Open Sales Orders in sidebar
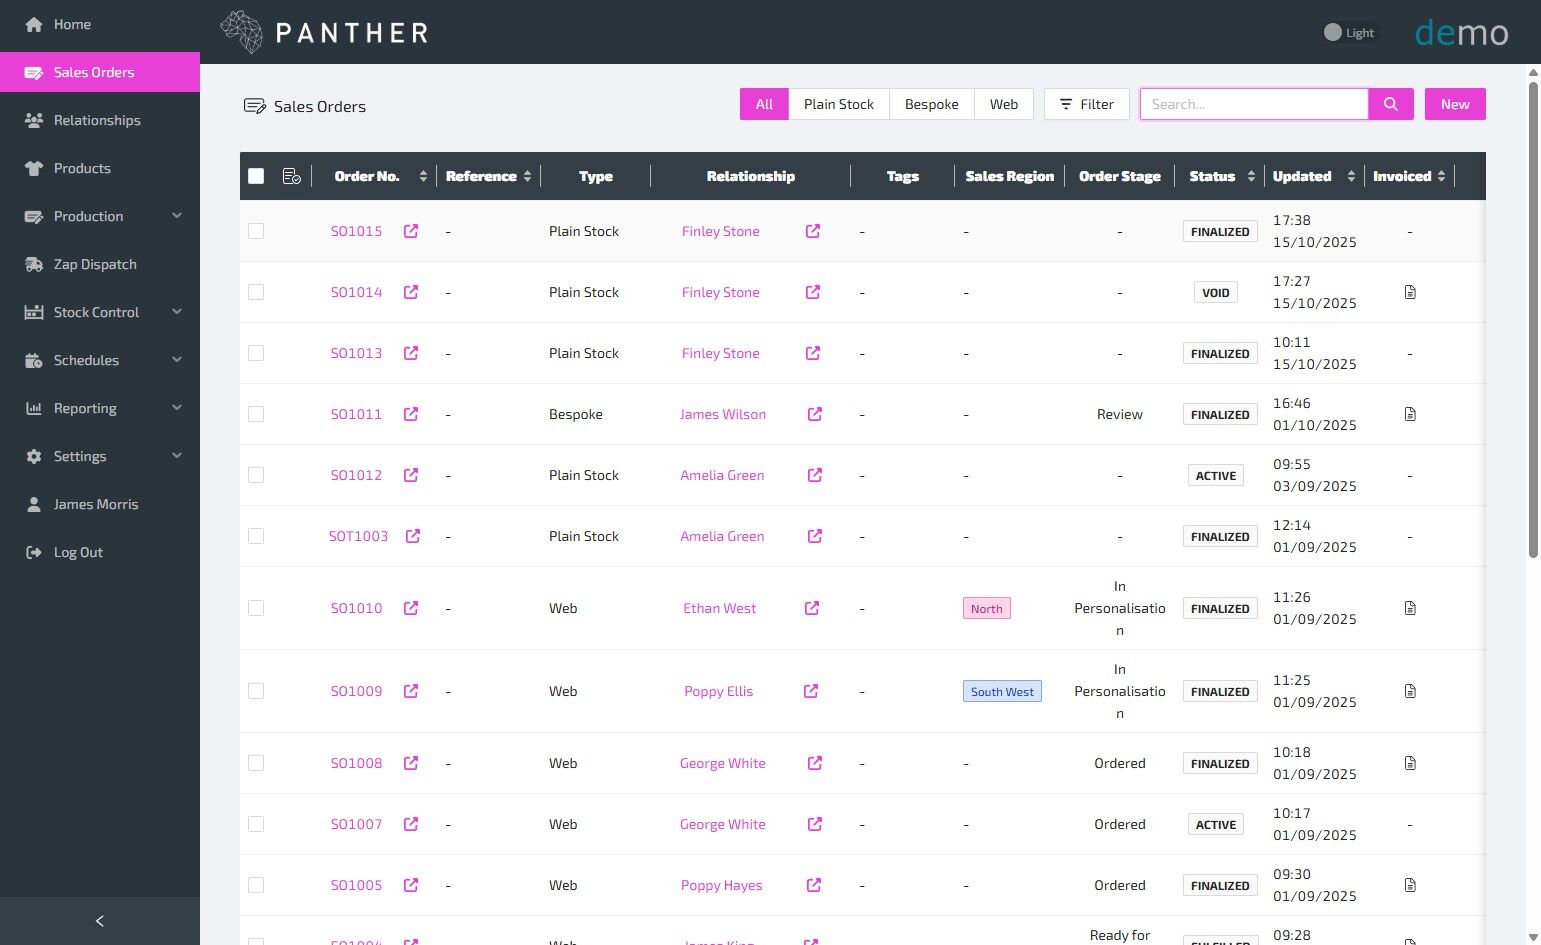 click(x=100, y=72)
